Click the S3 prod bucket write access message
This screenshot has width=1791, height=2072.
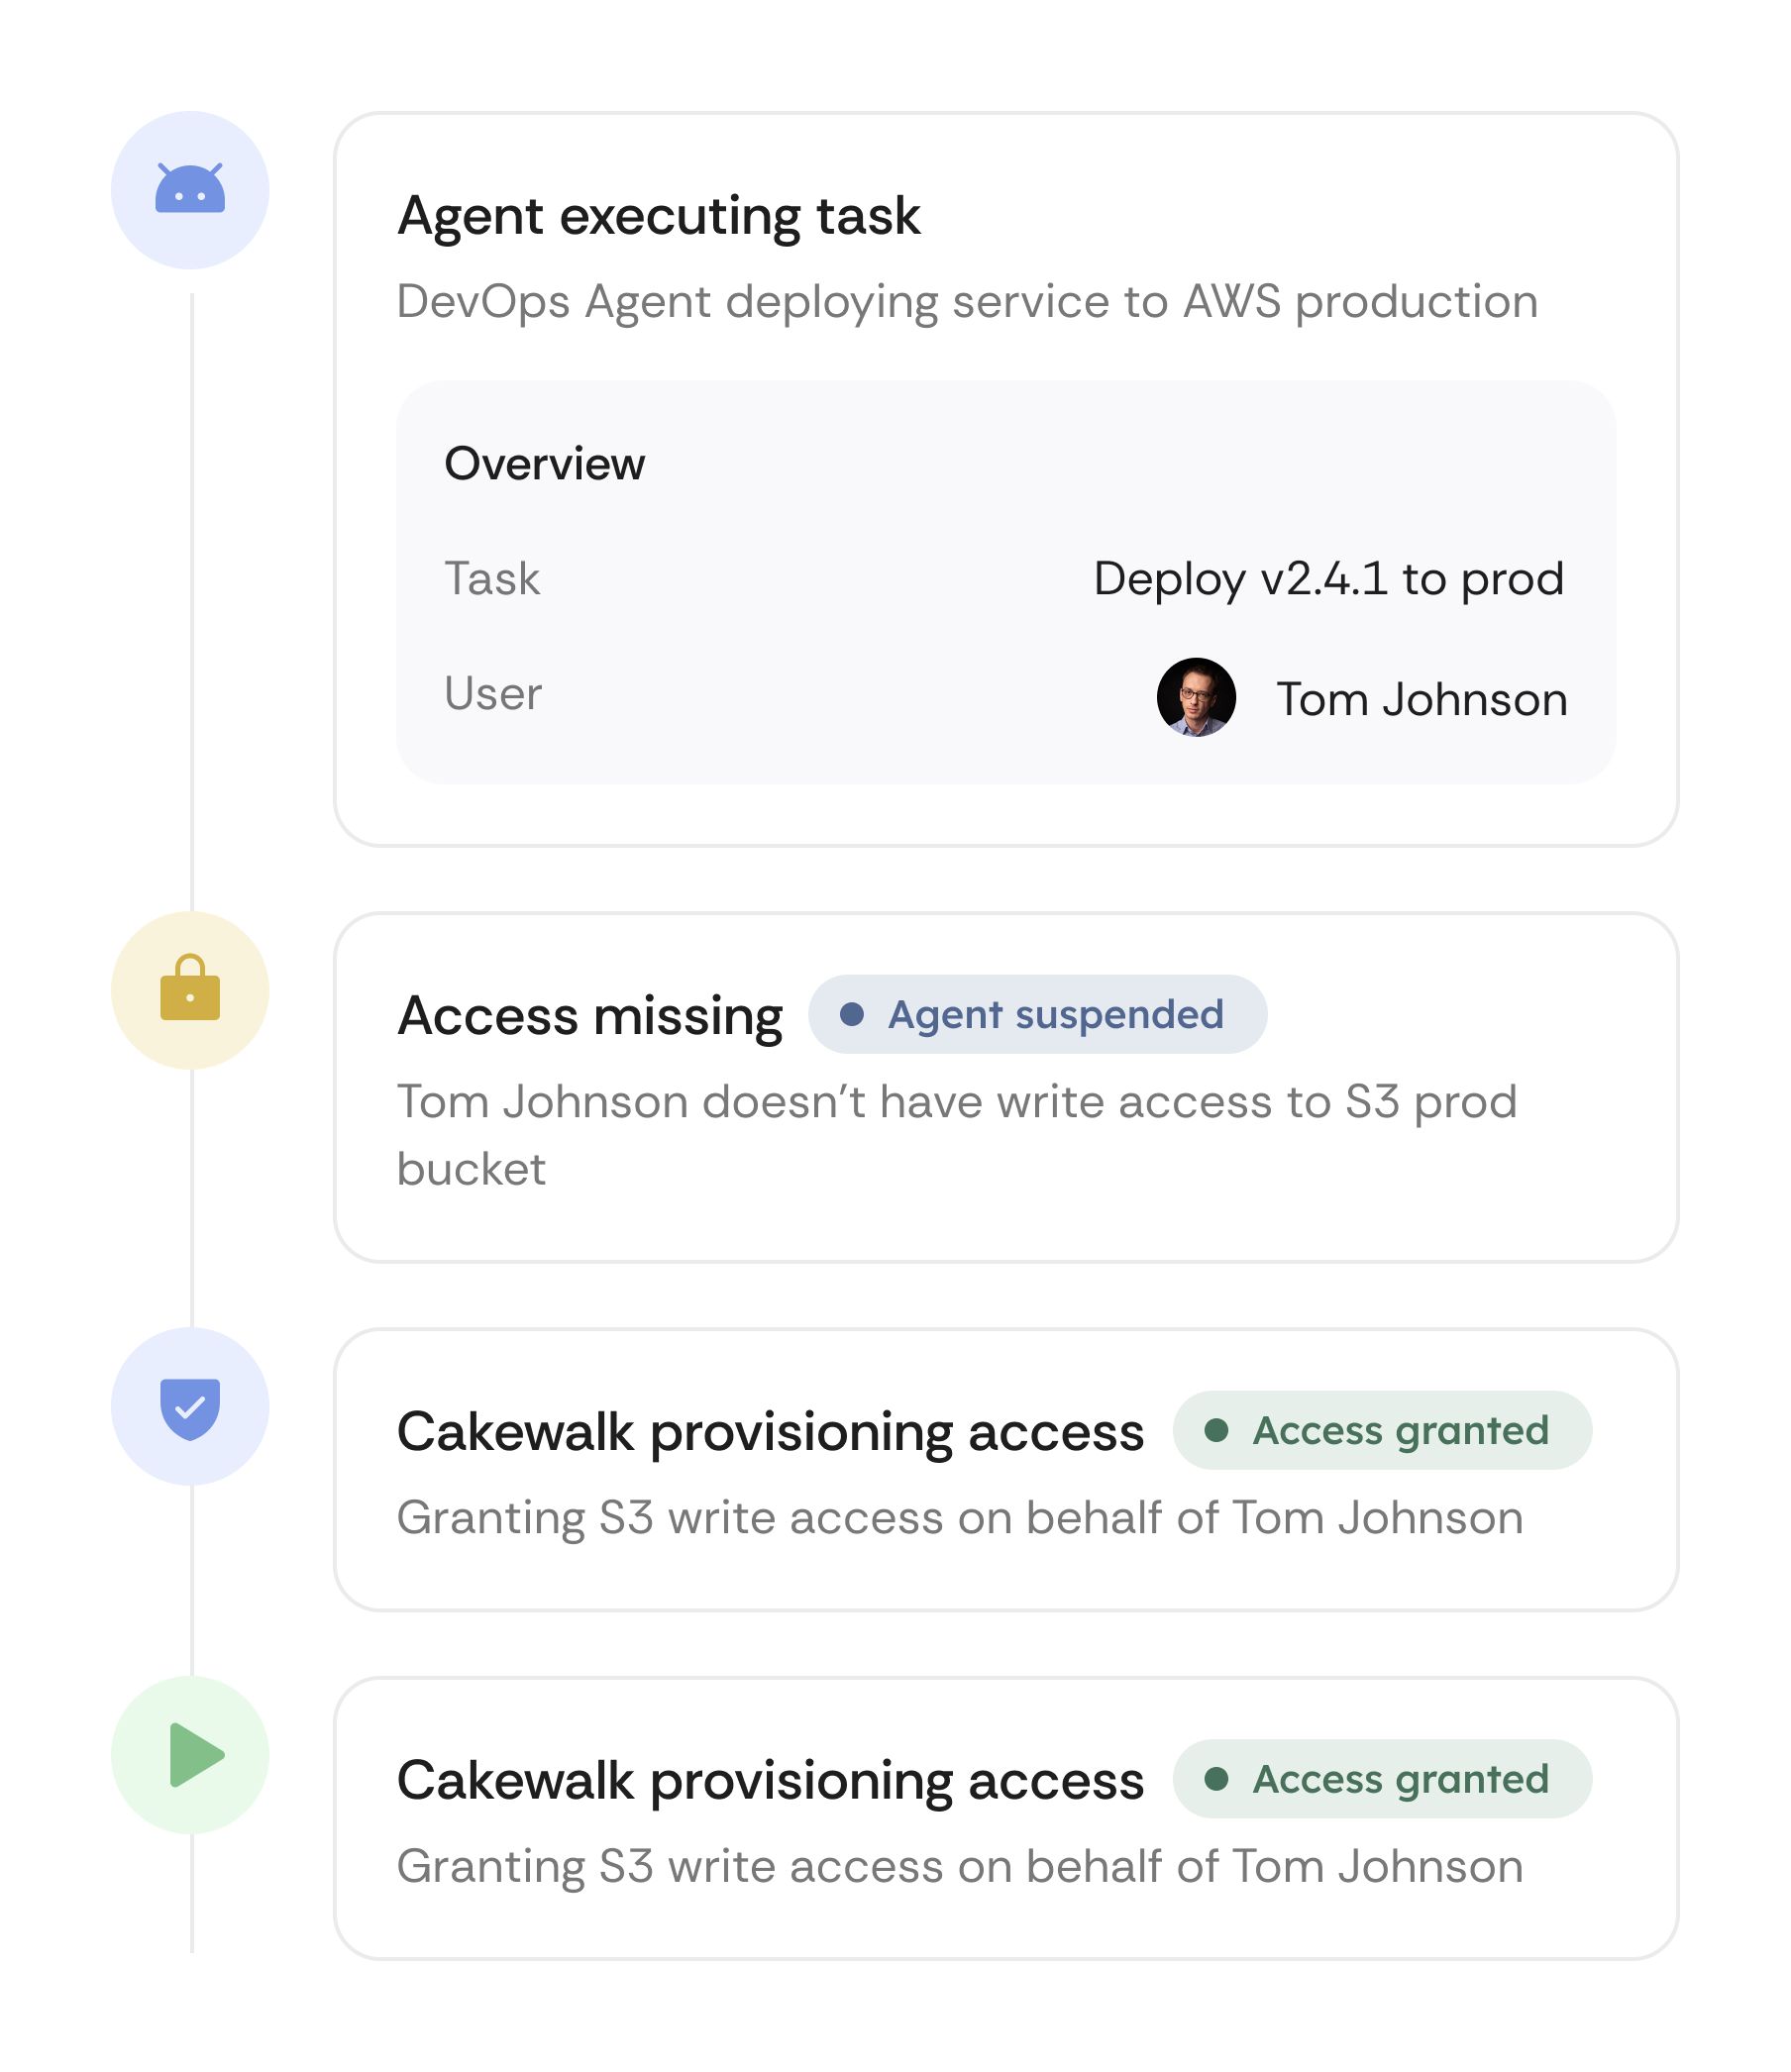pyautogui.click(x=957, y=1135)
